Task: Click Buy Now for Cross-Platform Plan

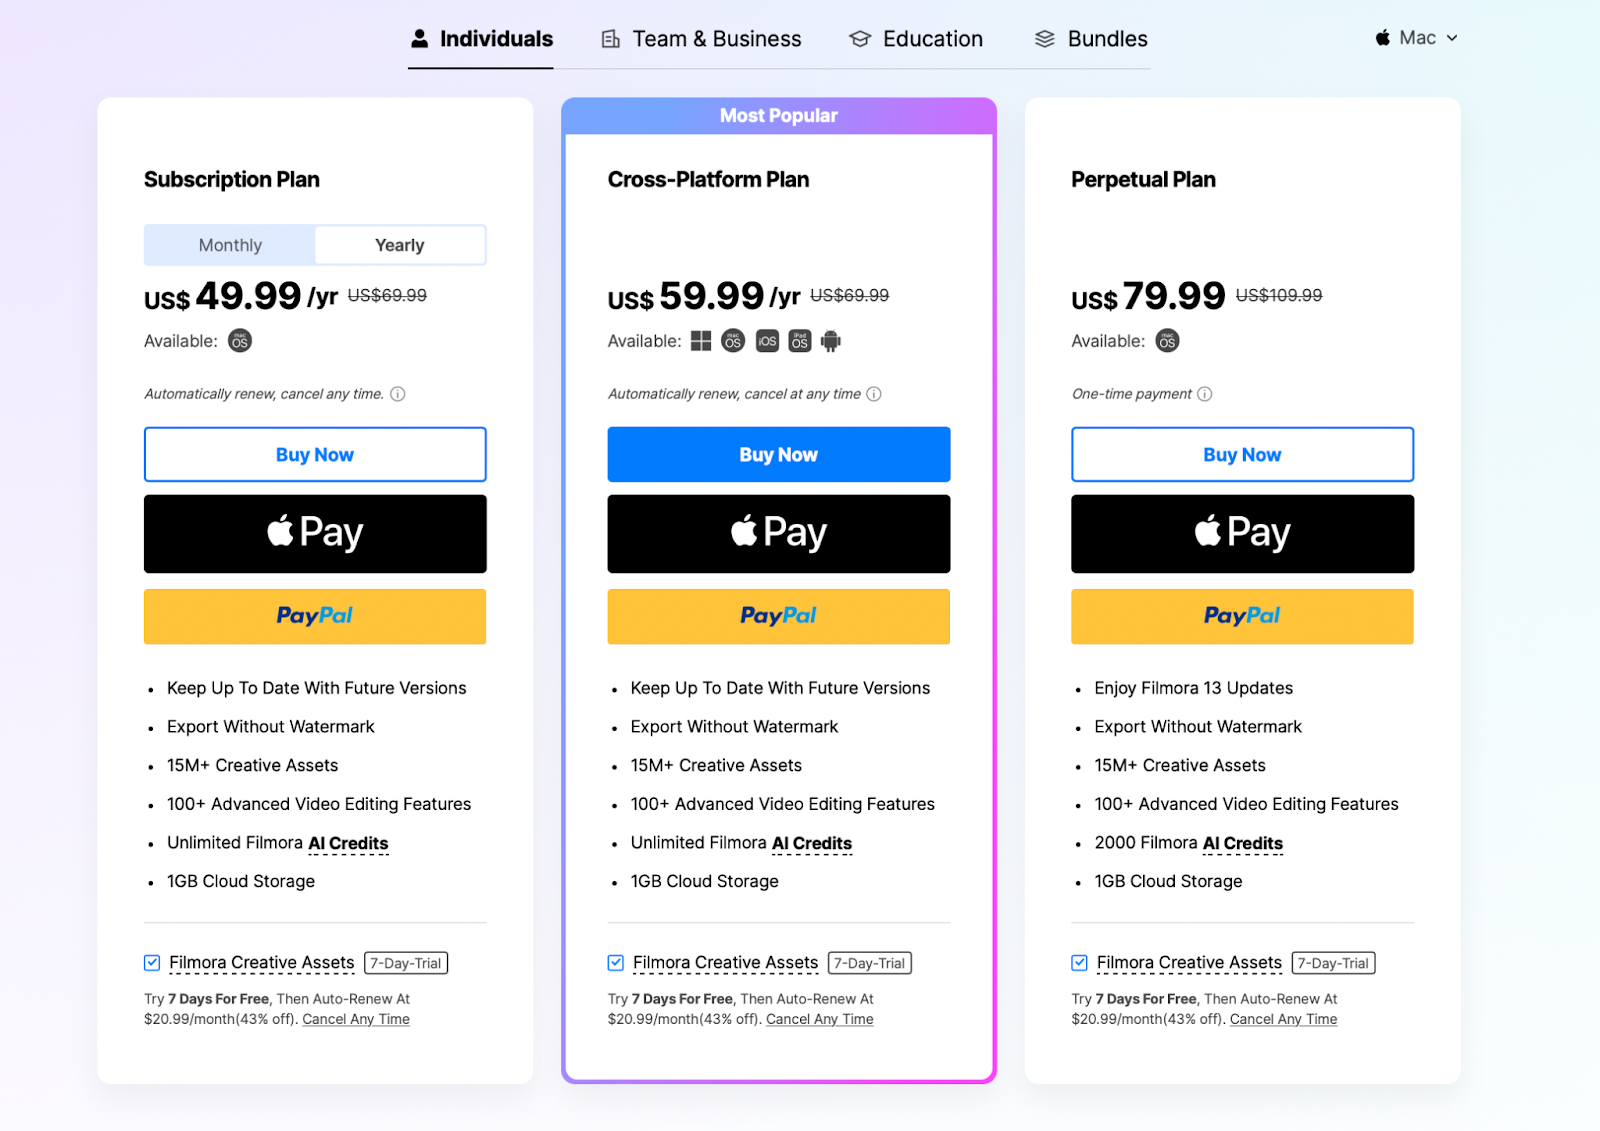Action: pyautogui.click(x=779, y=455)
